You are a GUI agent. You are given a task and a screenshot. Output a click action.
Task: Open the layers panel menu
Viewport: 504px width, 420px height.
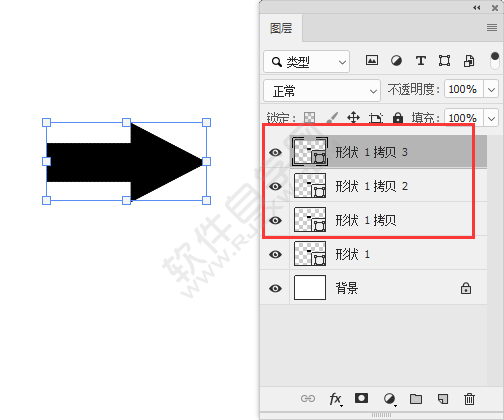pos(492,27)
